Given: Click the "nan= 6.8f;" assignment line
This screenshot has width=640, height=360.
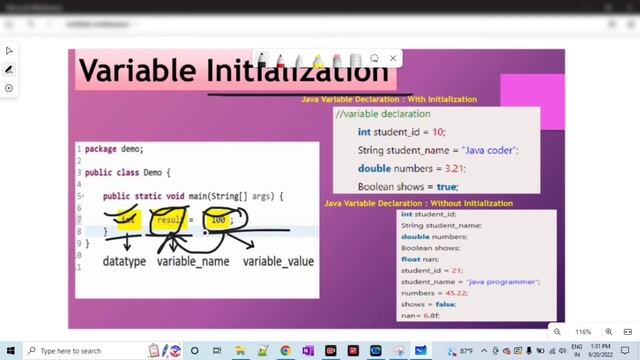Looking at the screenshot, I should (420, 316).
